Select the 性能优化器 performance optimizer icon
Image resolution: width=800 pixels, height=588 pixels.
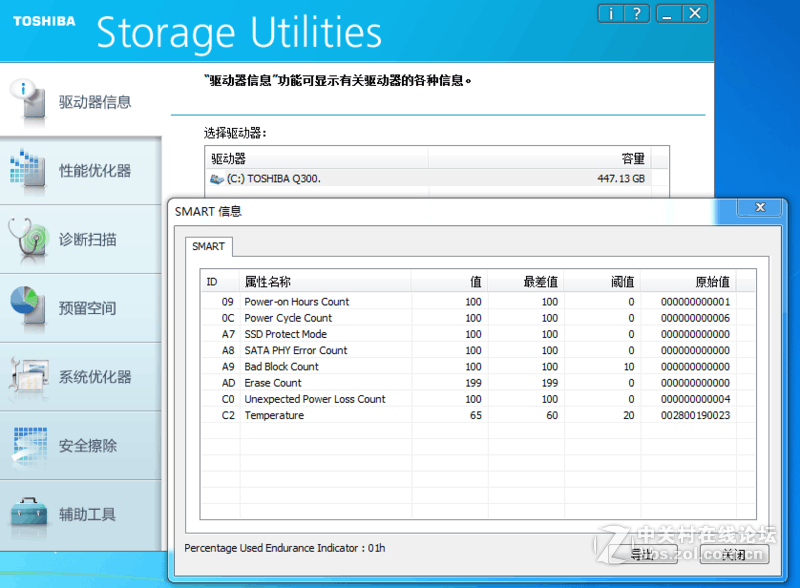pyautogui.click(x=26, y=170)
